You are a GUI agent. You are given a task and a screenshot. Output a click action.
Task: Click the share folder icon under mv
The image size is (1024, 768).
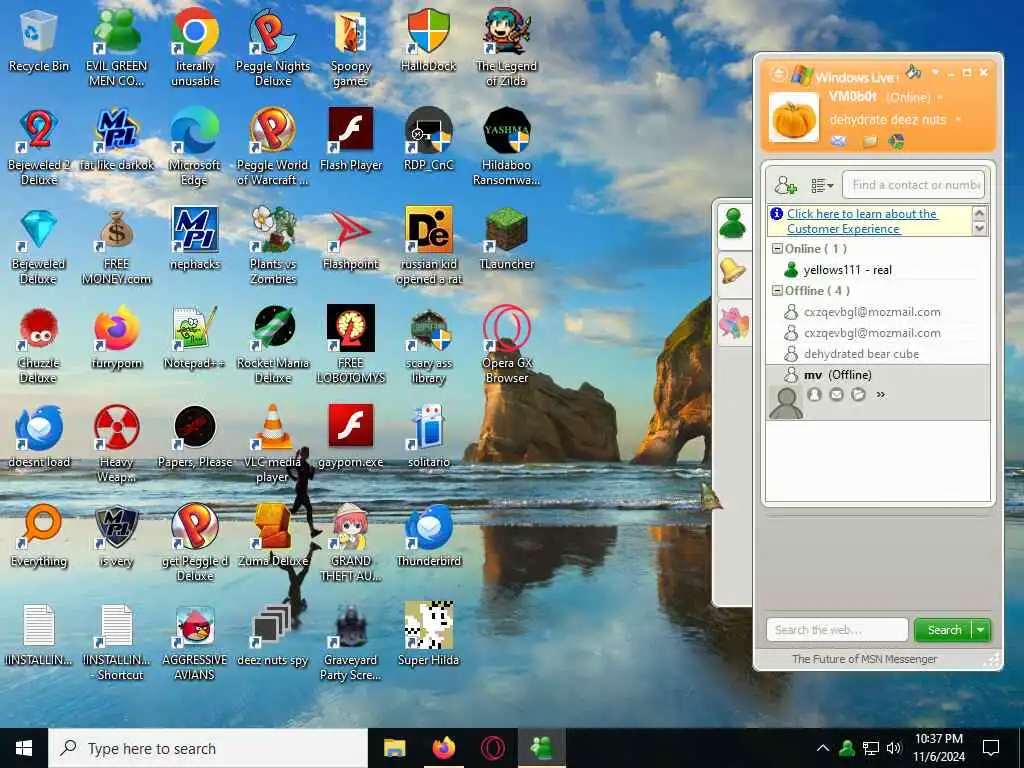[x=858, y=394]
